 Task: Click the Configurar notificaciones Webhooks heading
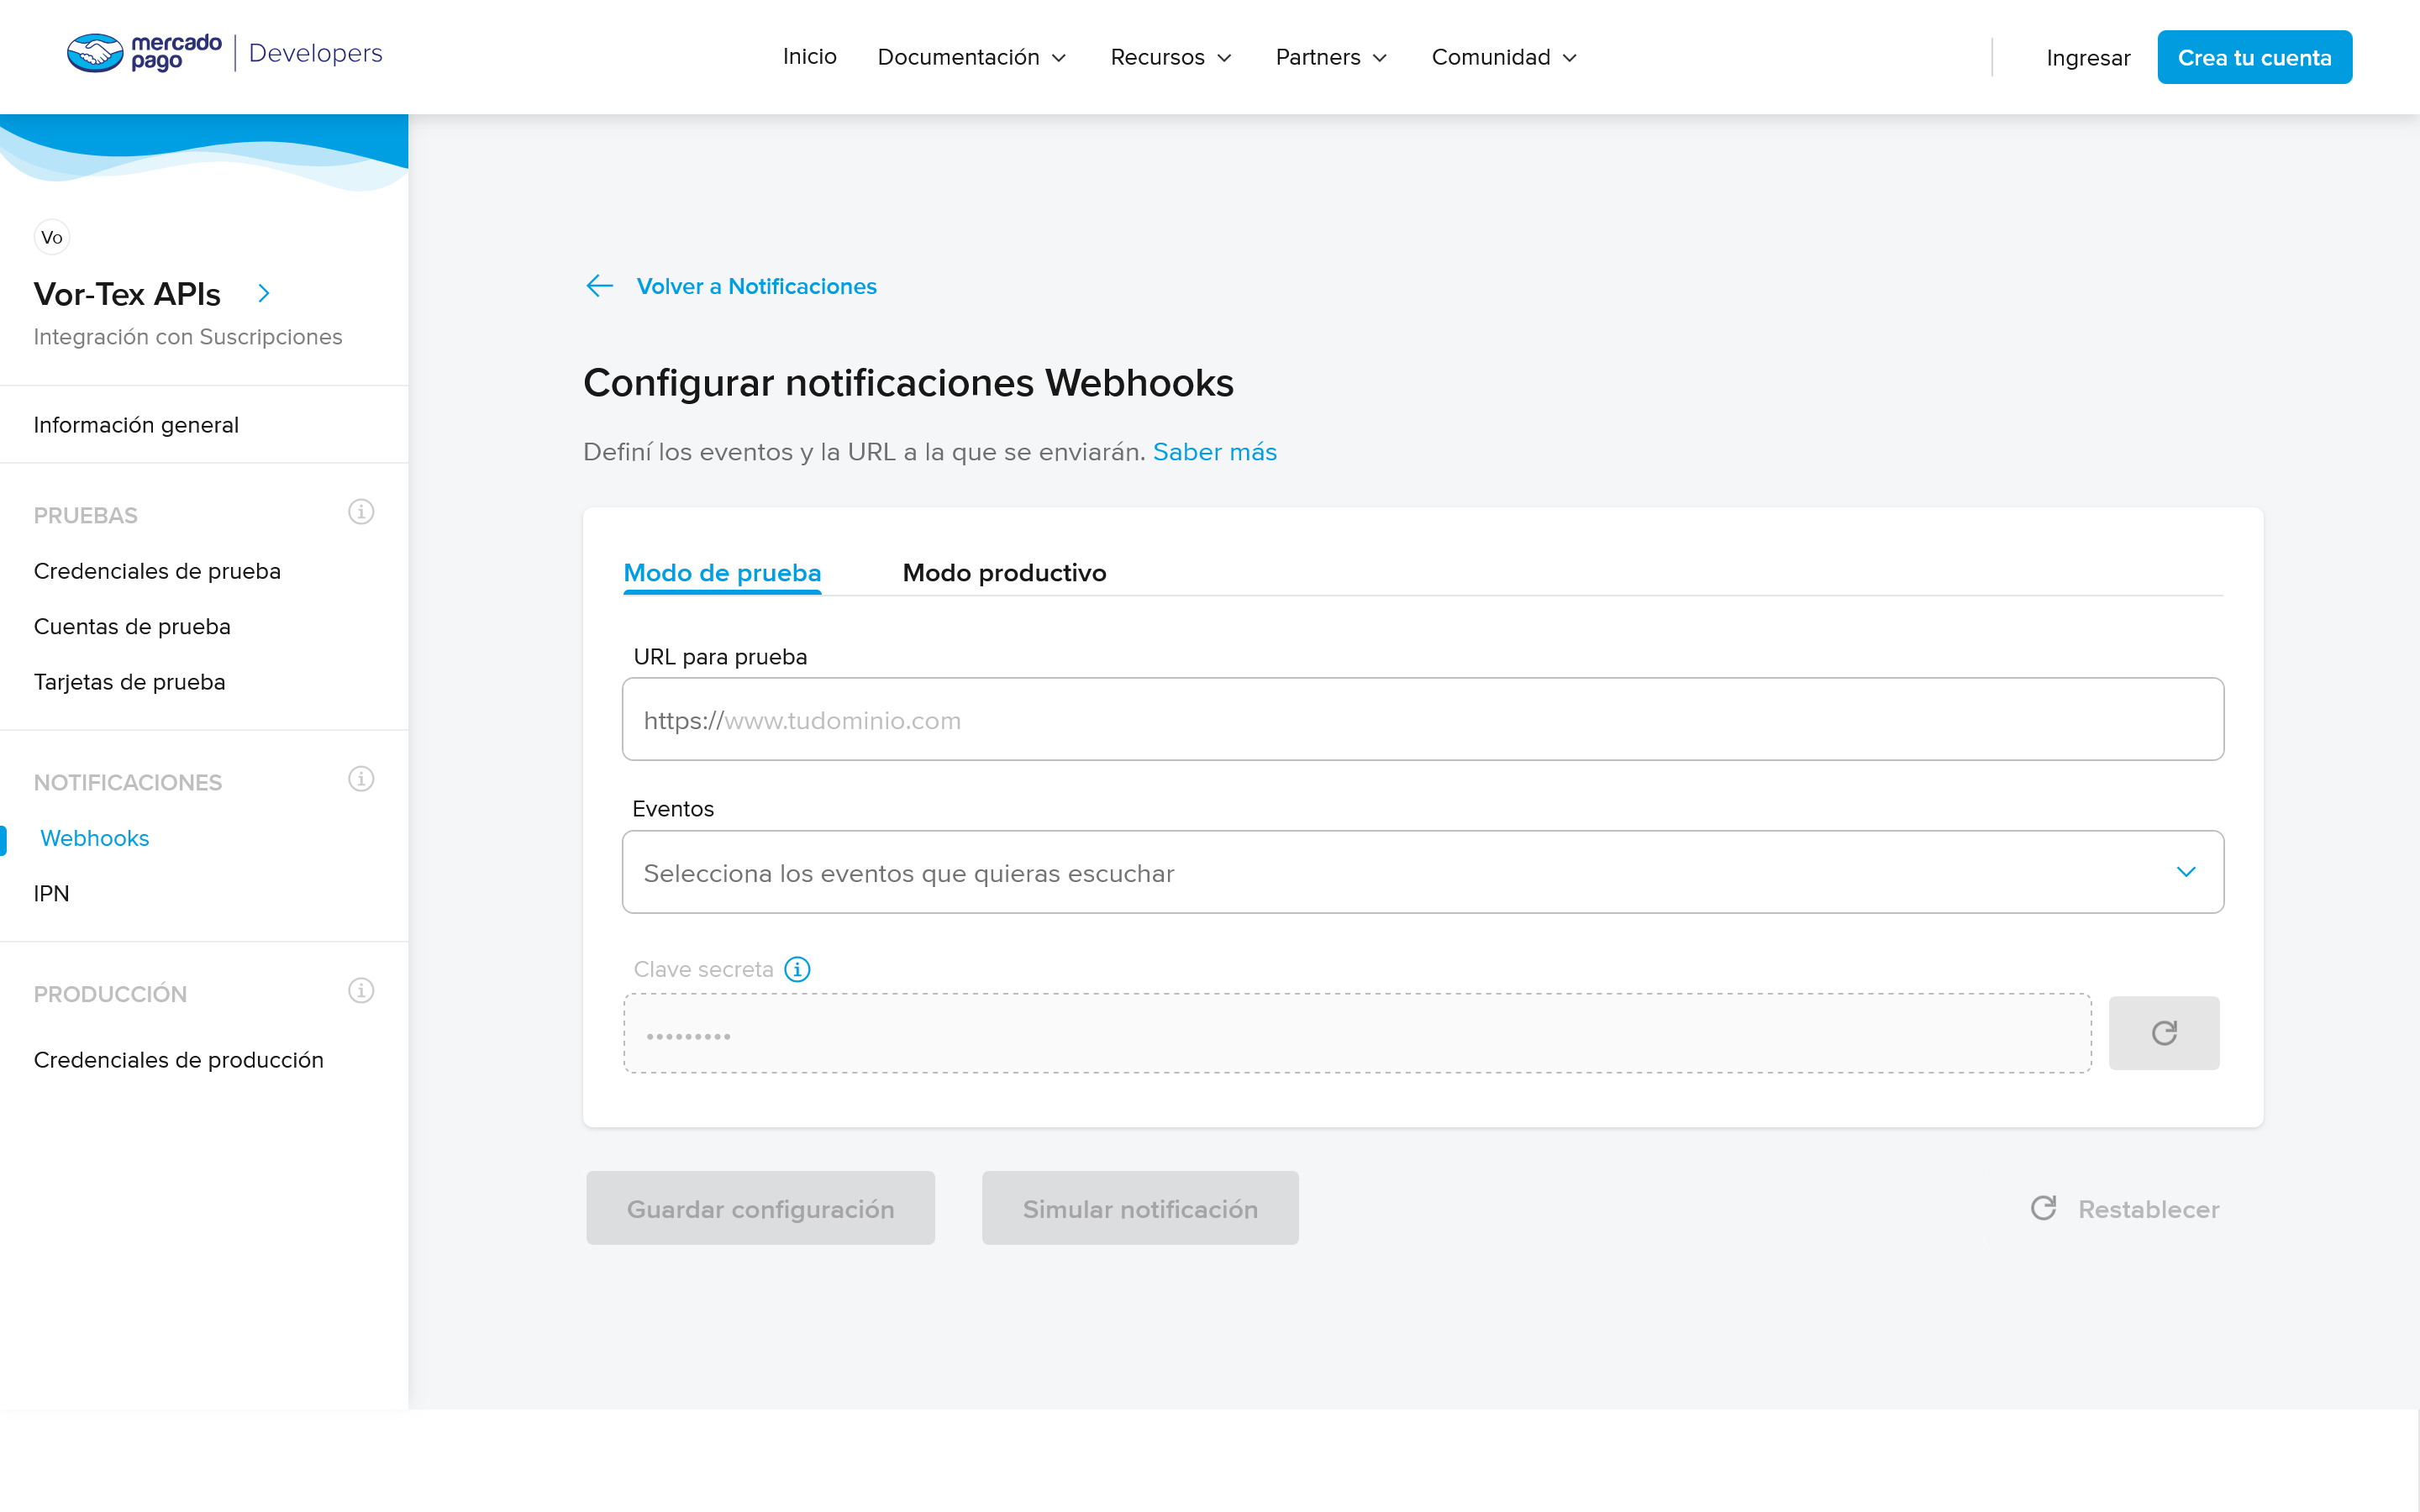pyautogui.click(x=908, y=383)
